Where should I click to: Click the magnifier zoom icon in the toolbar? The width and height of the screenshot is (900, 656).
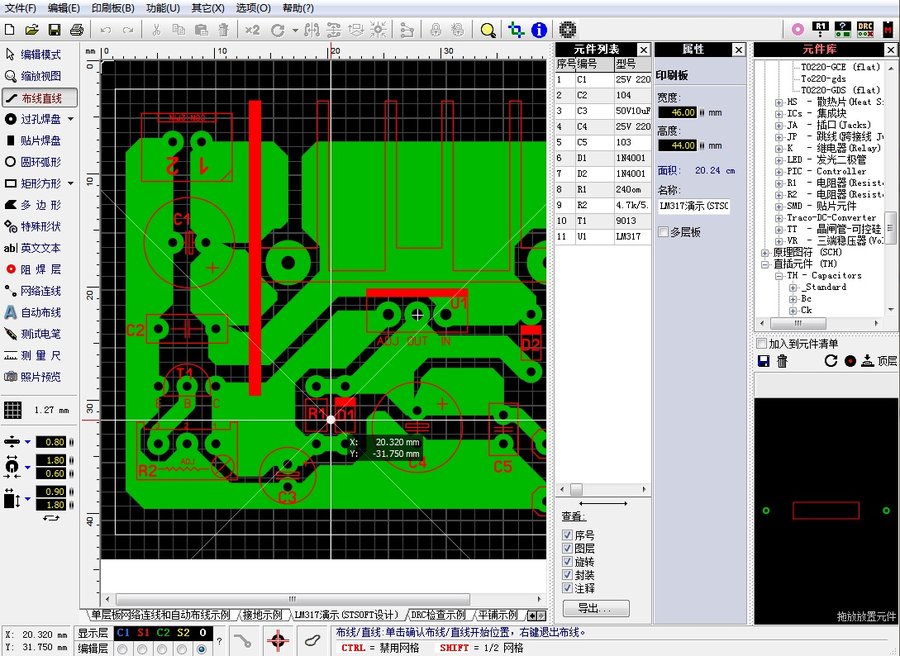487,30
